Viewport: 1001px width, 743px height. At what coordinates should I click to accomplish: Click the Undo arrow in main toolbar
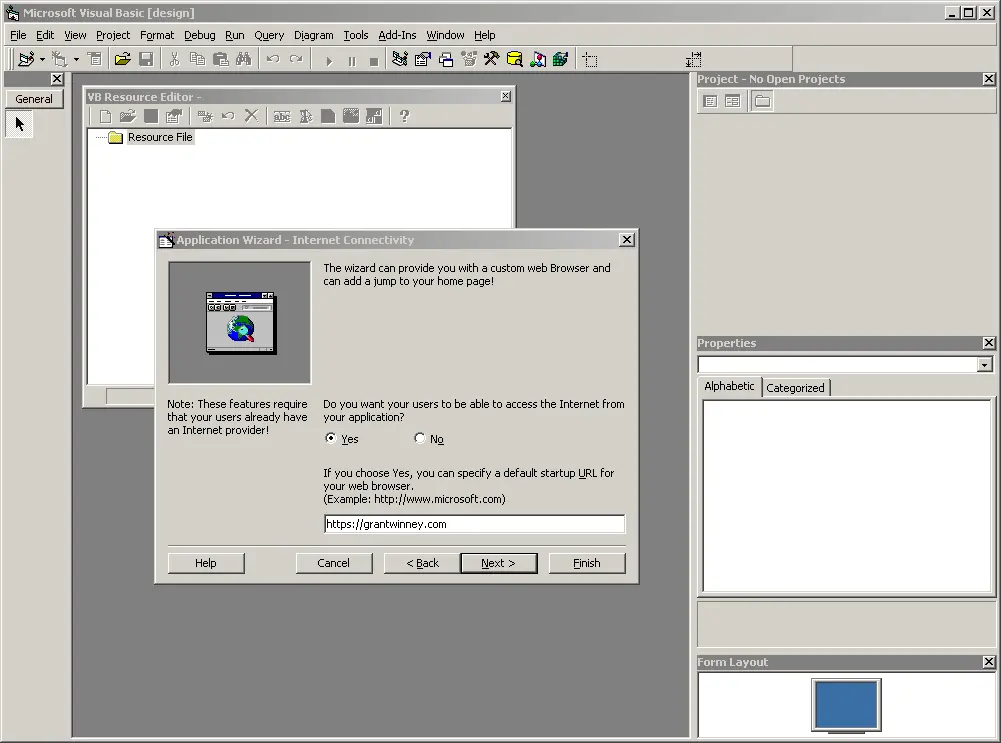[x=273, y=59]
